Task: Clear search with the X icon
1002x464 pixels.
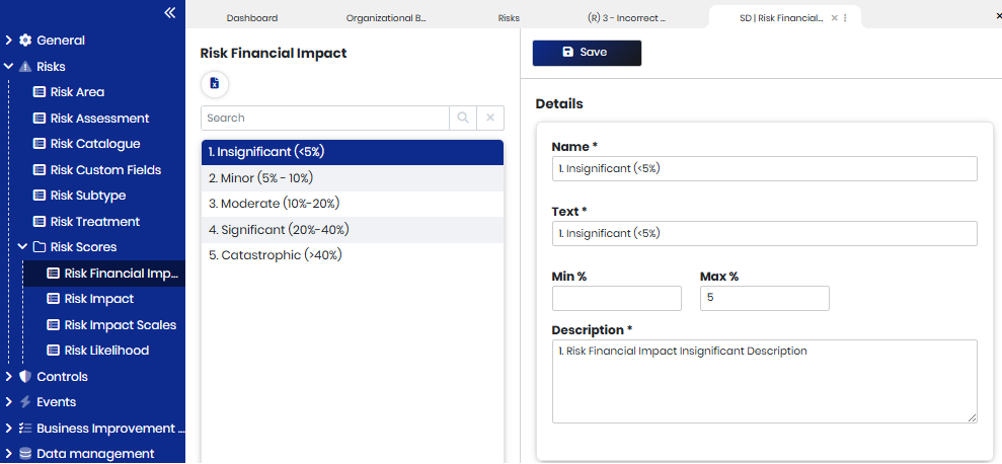Action: 490,118
